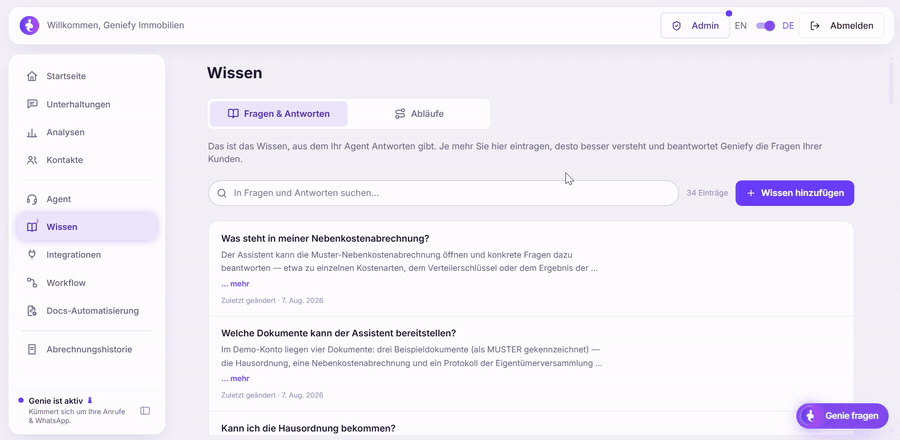Screen dimensions: 900x440
Task: Expand '... mehr' under Nebenkostenabrechnung entry
Action: click(x=235, y=284)
